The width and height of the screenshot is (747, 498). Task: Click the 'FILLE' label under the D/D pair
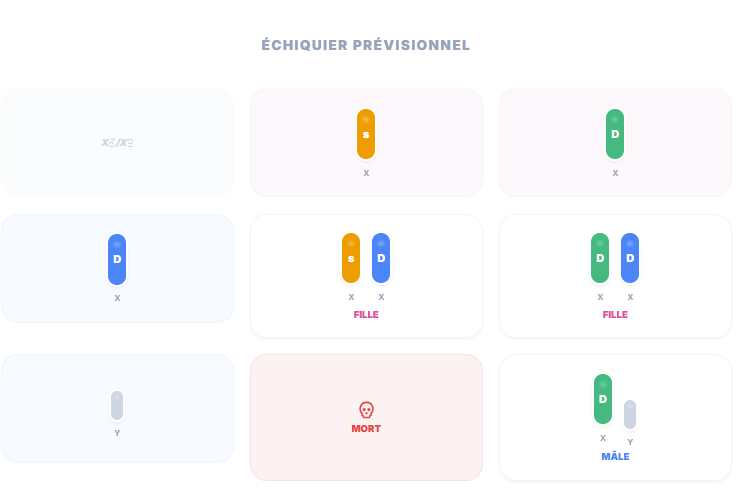(615, 315)
